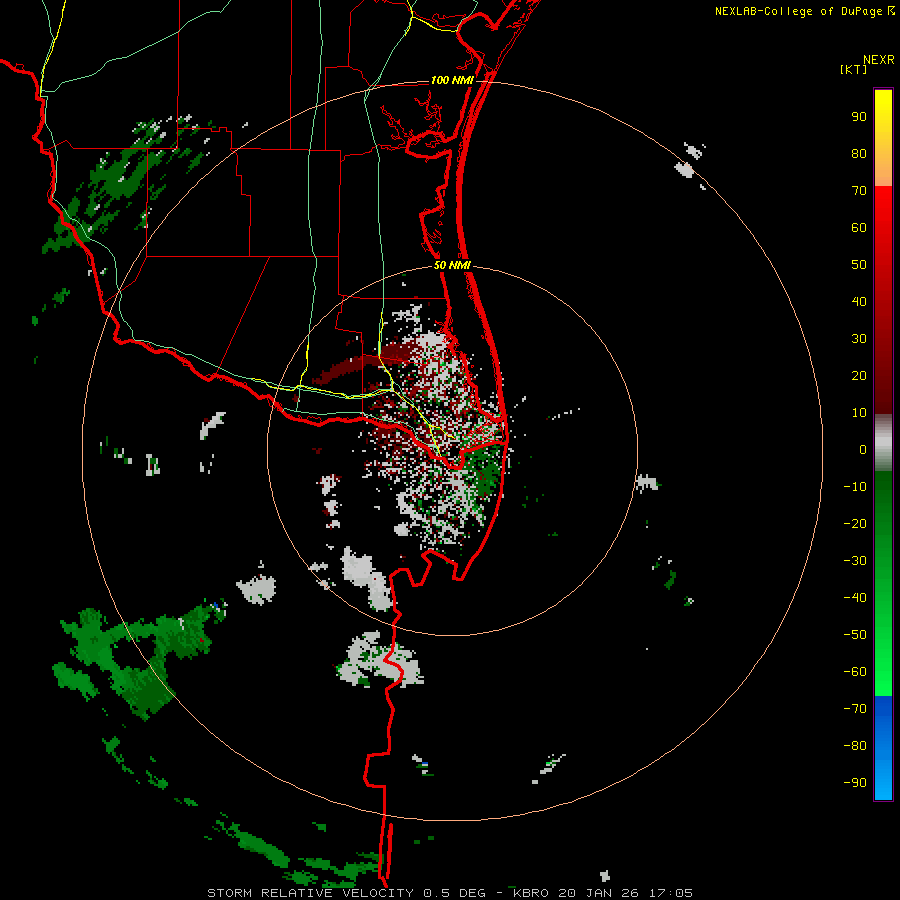900x900 pixels.
Task: Click the gray zero-velocity band of color bar
Action: pyautogui.click(x=883, y=443)
